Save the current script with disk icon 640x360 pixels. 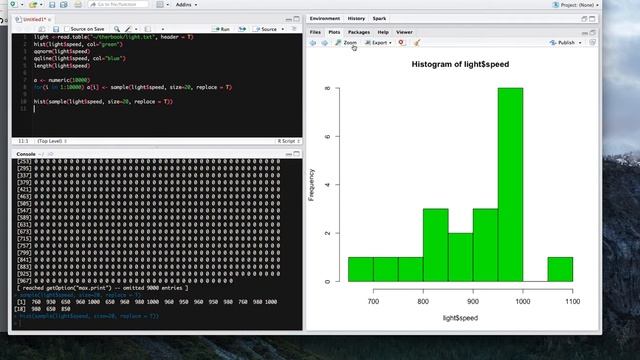[x=56, y=29]
